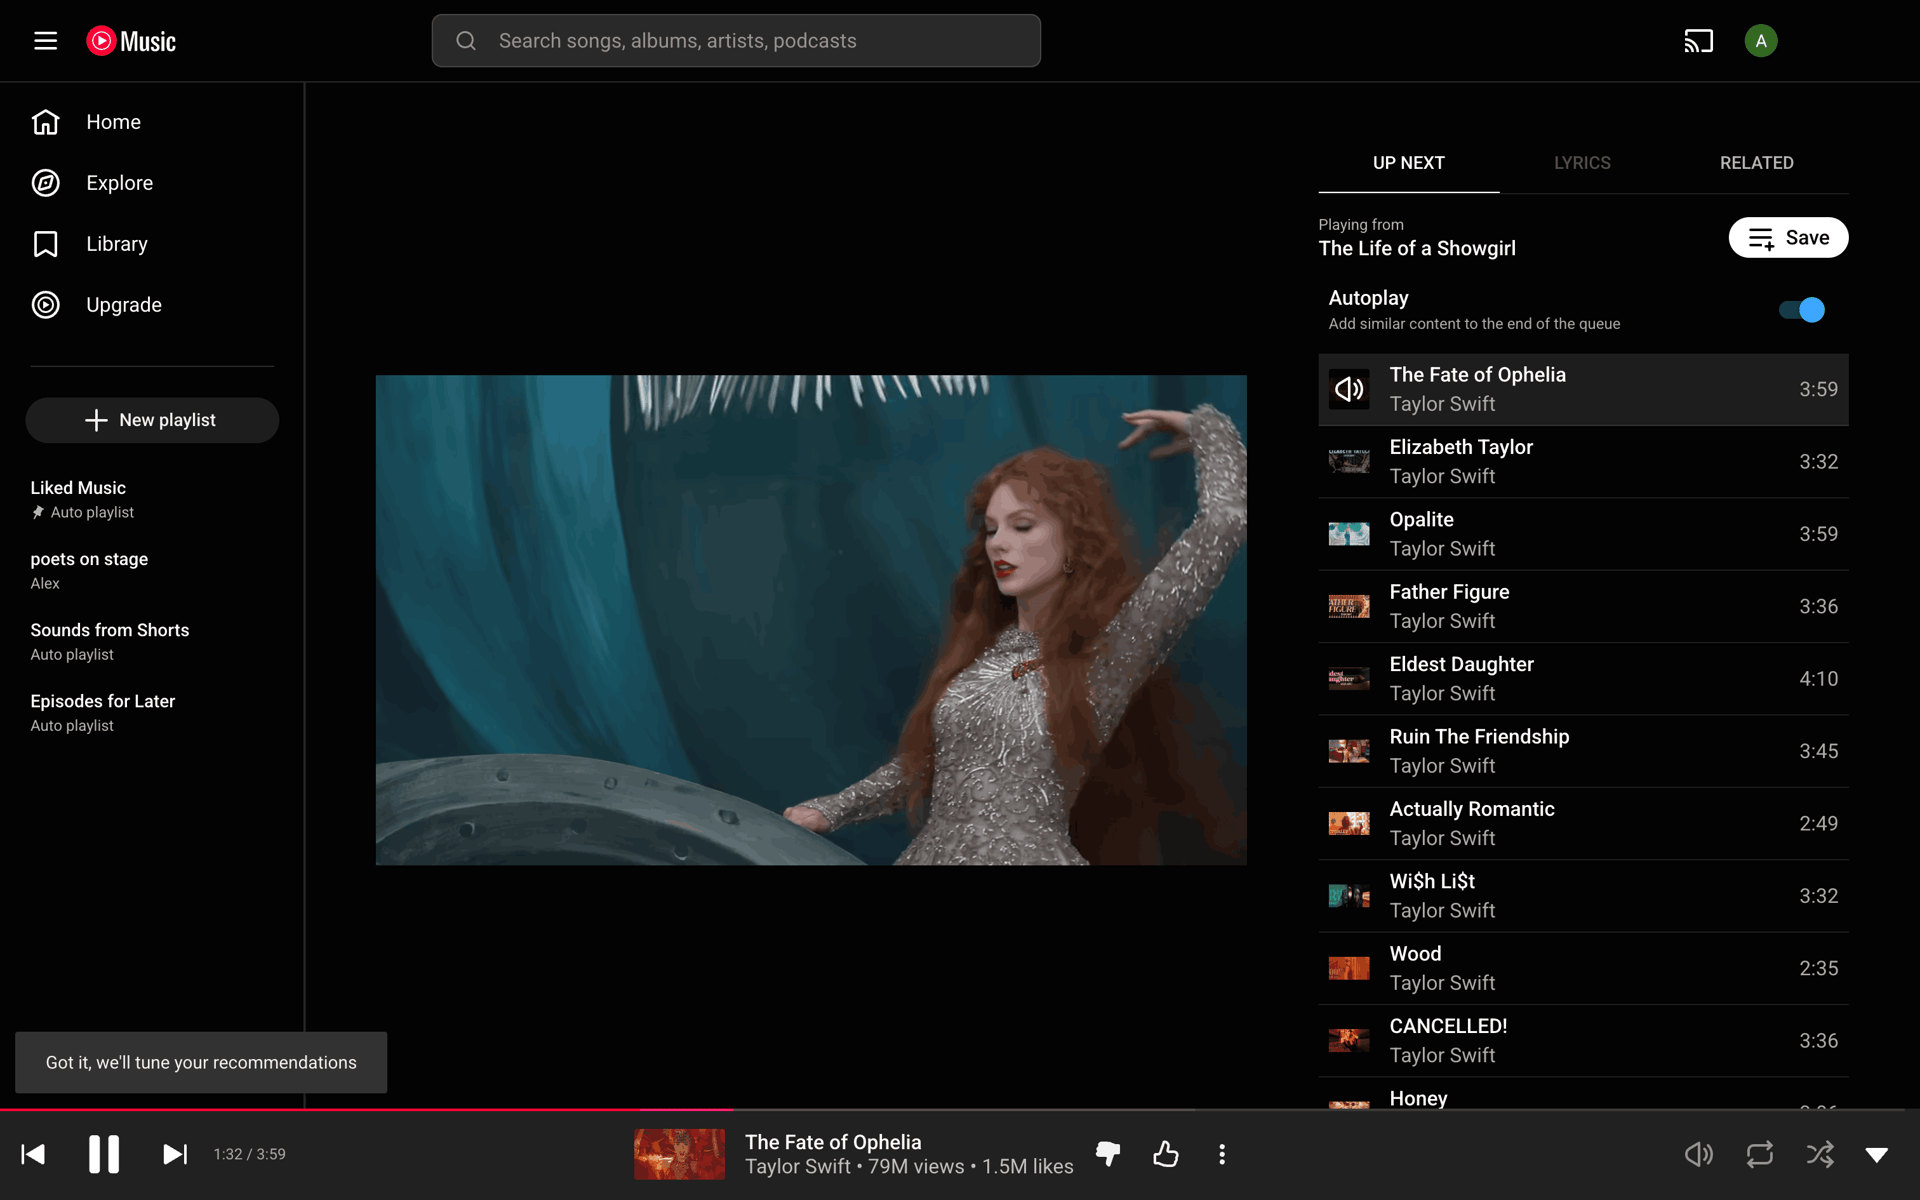Skip to the next track
1920x1200 pixels.
(x=175, y=1154)
